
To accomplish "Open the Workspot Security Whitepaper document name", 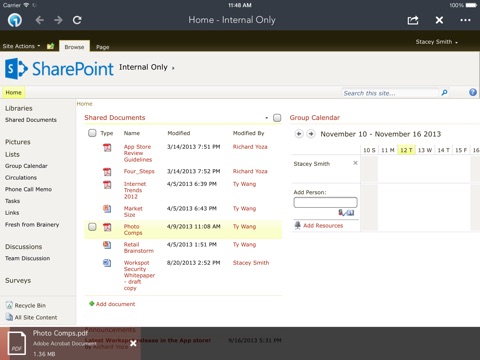I will click(139, 275).
